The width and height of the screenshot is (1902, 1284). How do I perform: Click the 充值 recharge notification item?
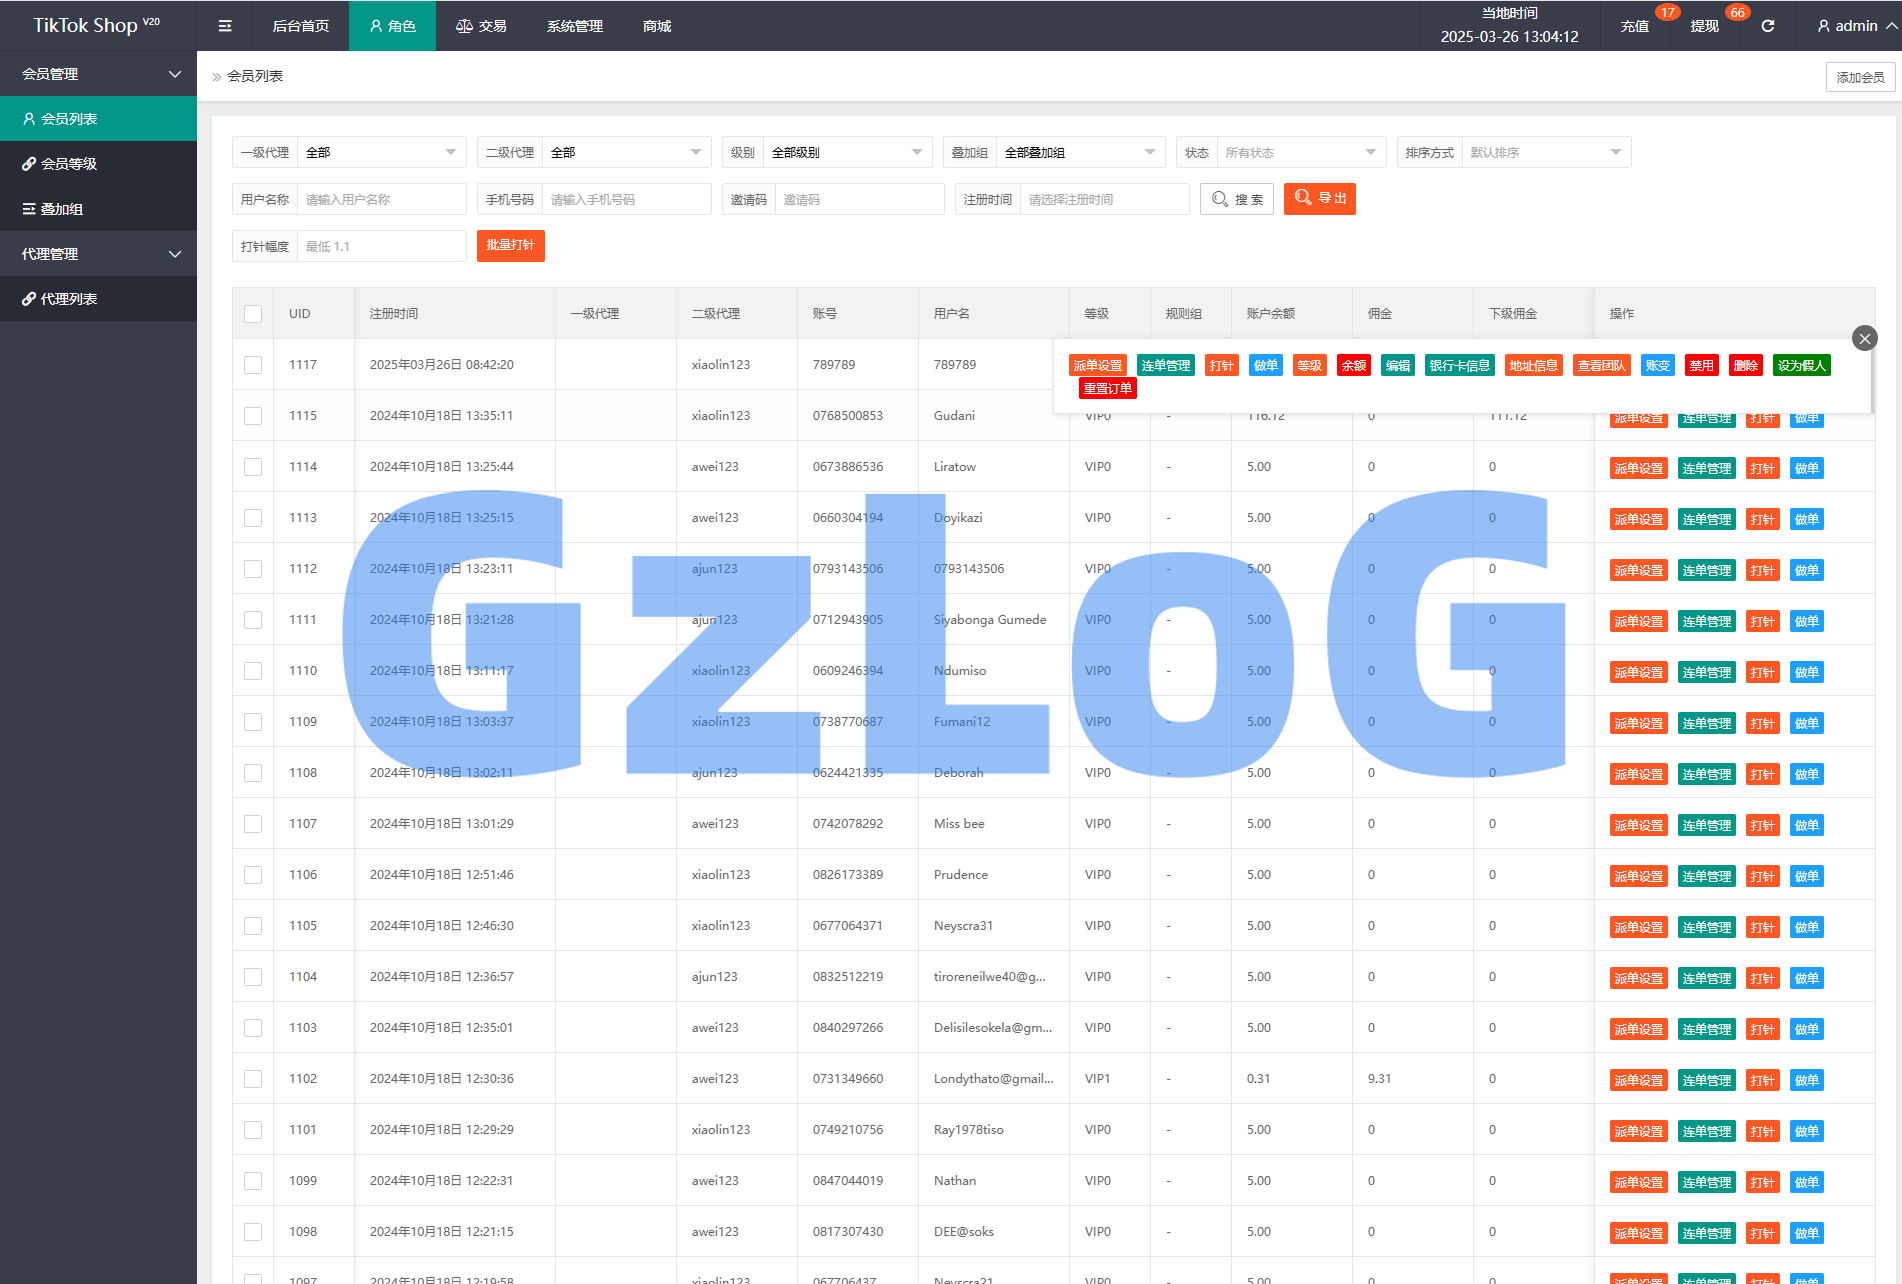coord(1635,26)
